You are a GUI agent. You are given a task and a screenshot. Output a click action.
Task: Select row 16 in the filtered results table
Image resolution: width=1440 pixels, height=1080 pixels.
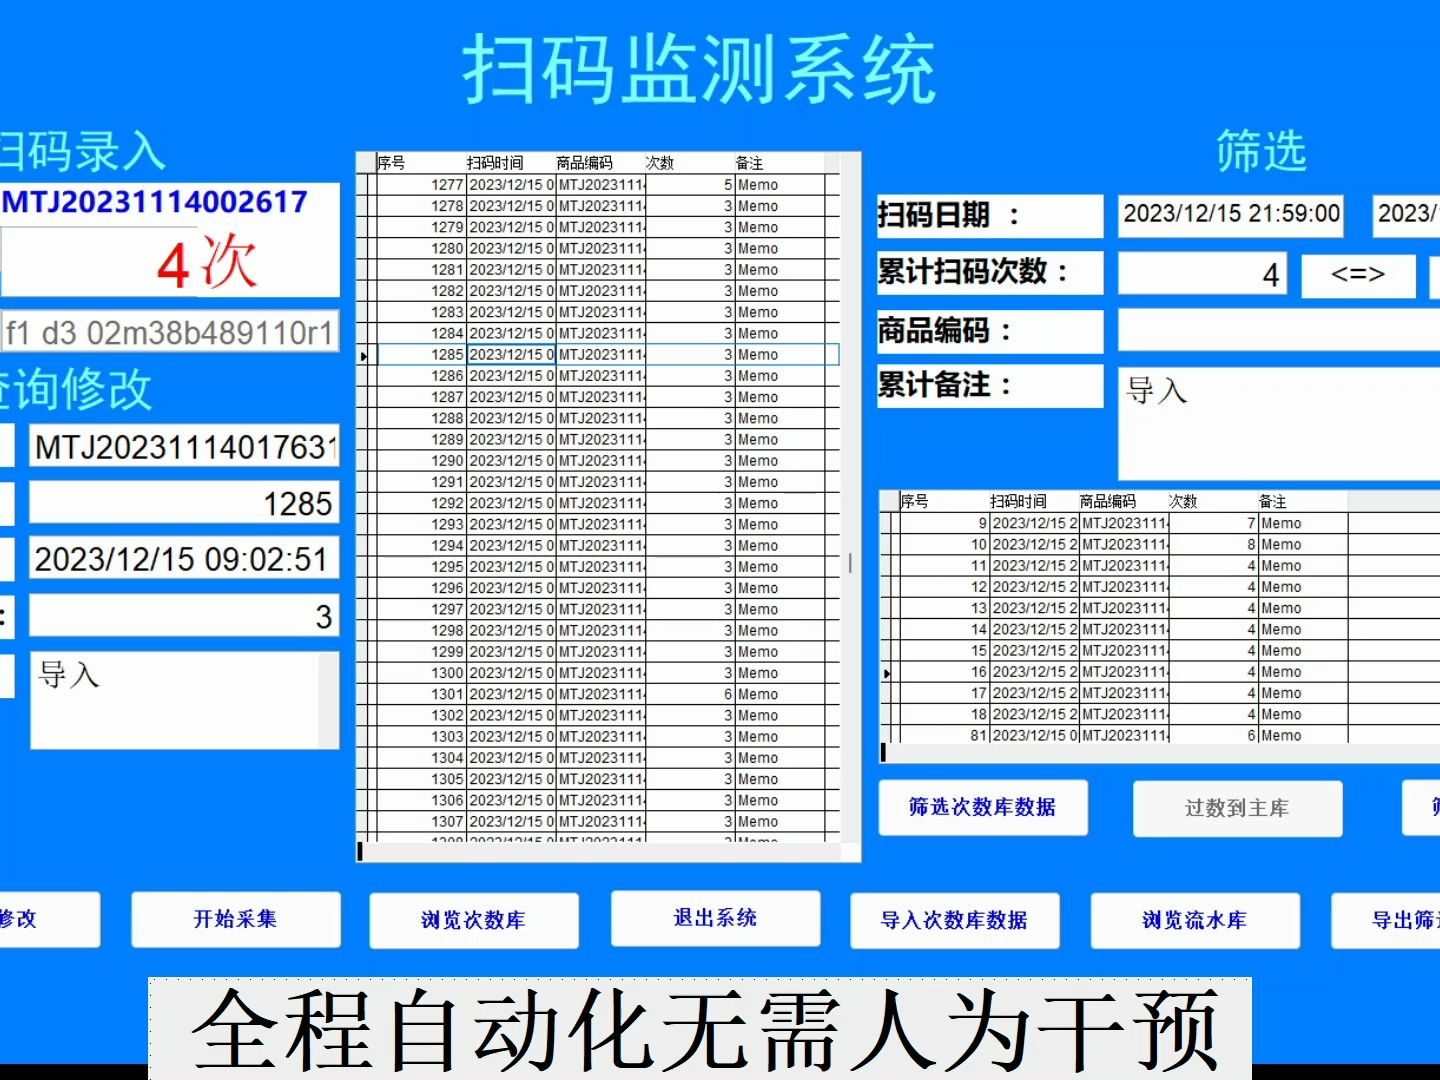1100,672
